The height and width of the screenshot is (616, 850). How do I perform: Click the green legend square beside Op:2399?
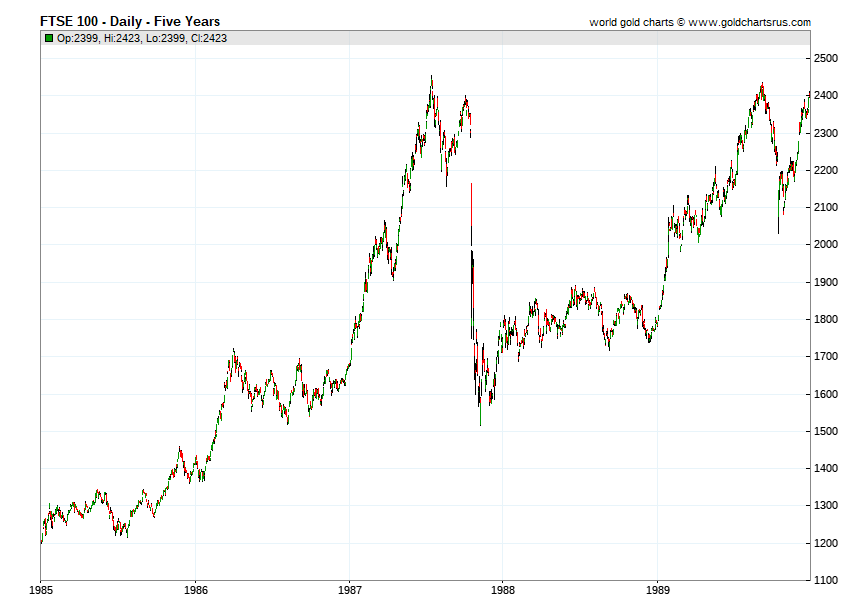click(x=49, y=38)
